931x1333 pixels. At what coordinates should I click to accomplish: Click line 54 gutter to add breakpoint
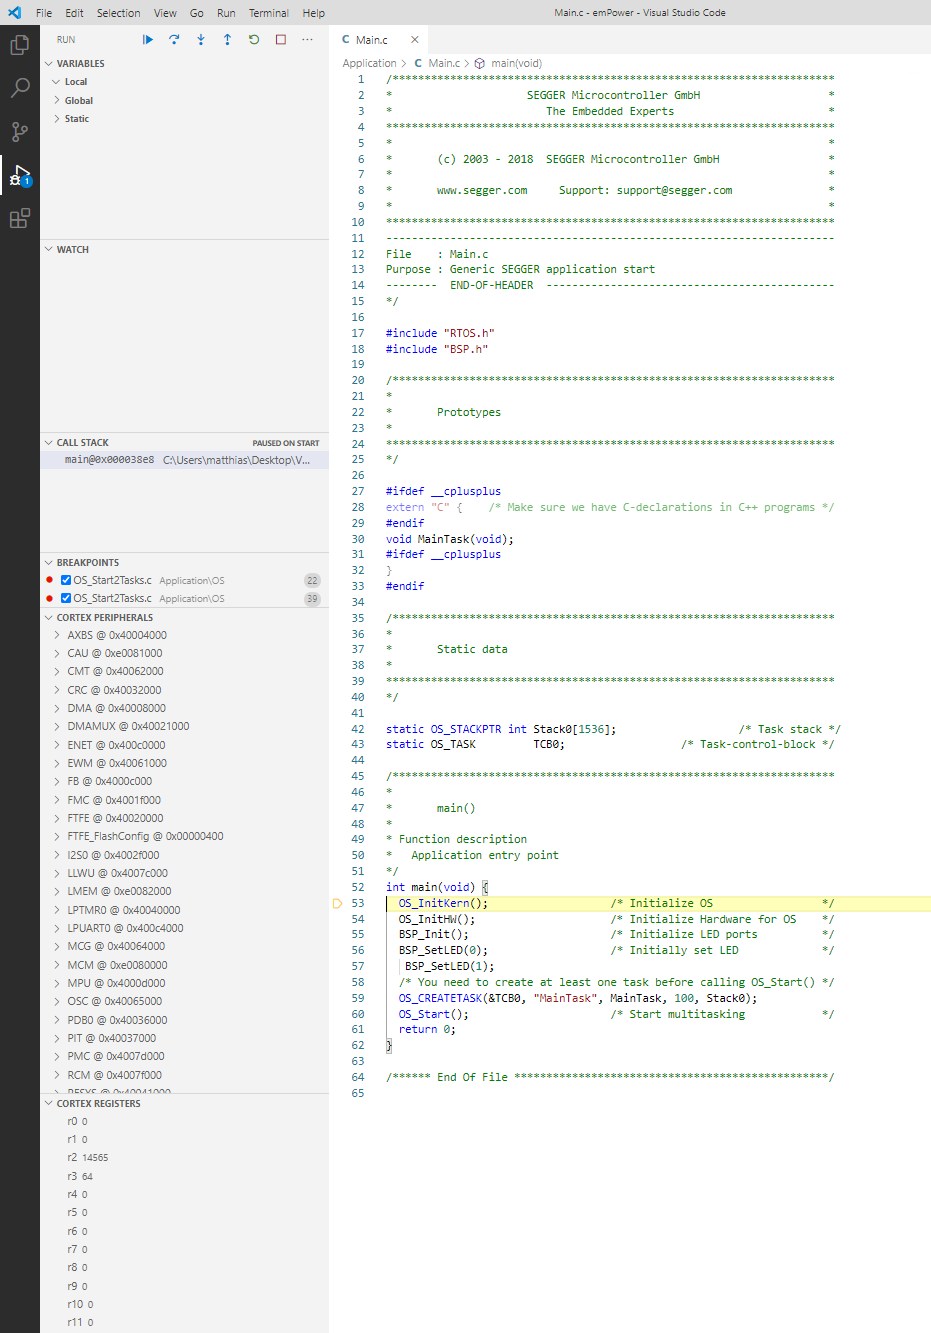[x=338, y=919]
